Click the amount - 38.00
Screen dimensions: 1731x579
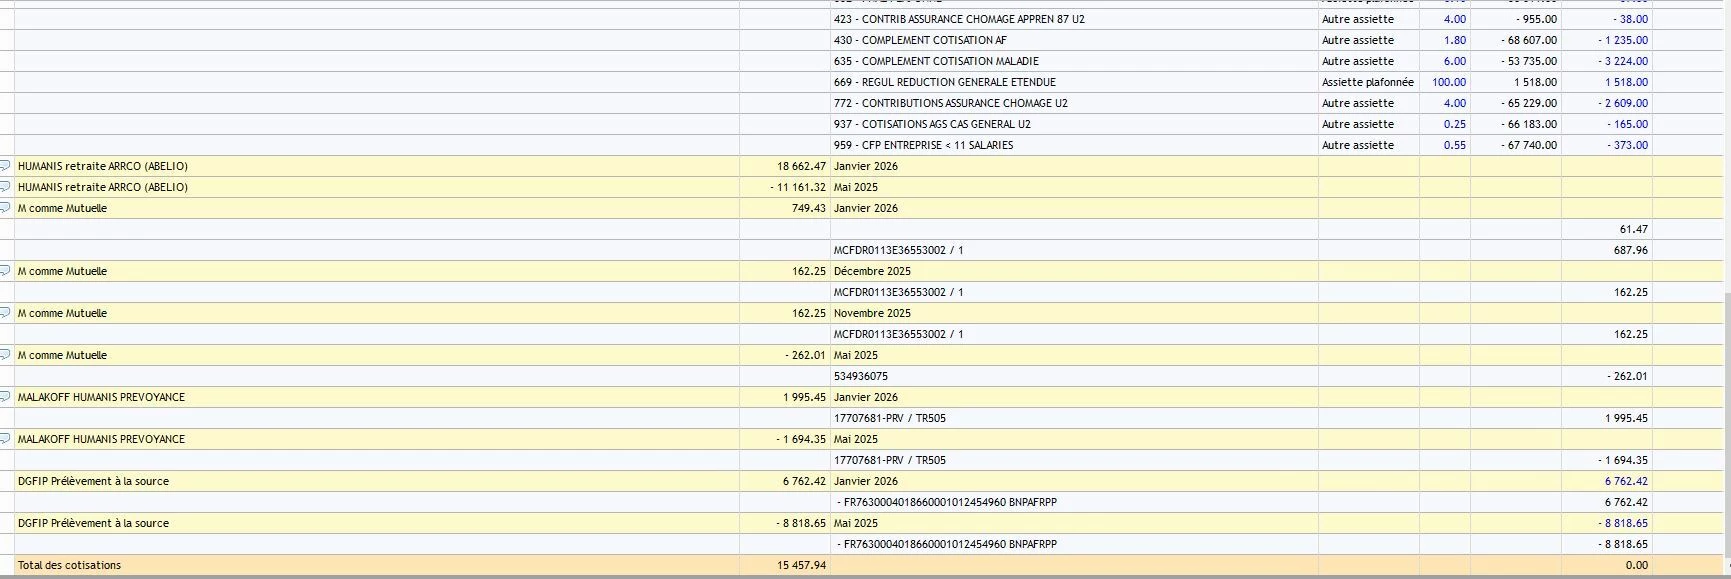click(x=1630, y=19)
